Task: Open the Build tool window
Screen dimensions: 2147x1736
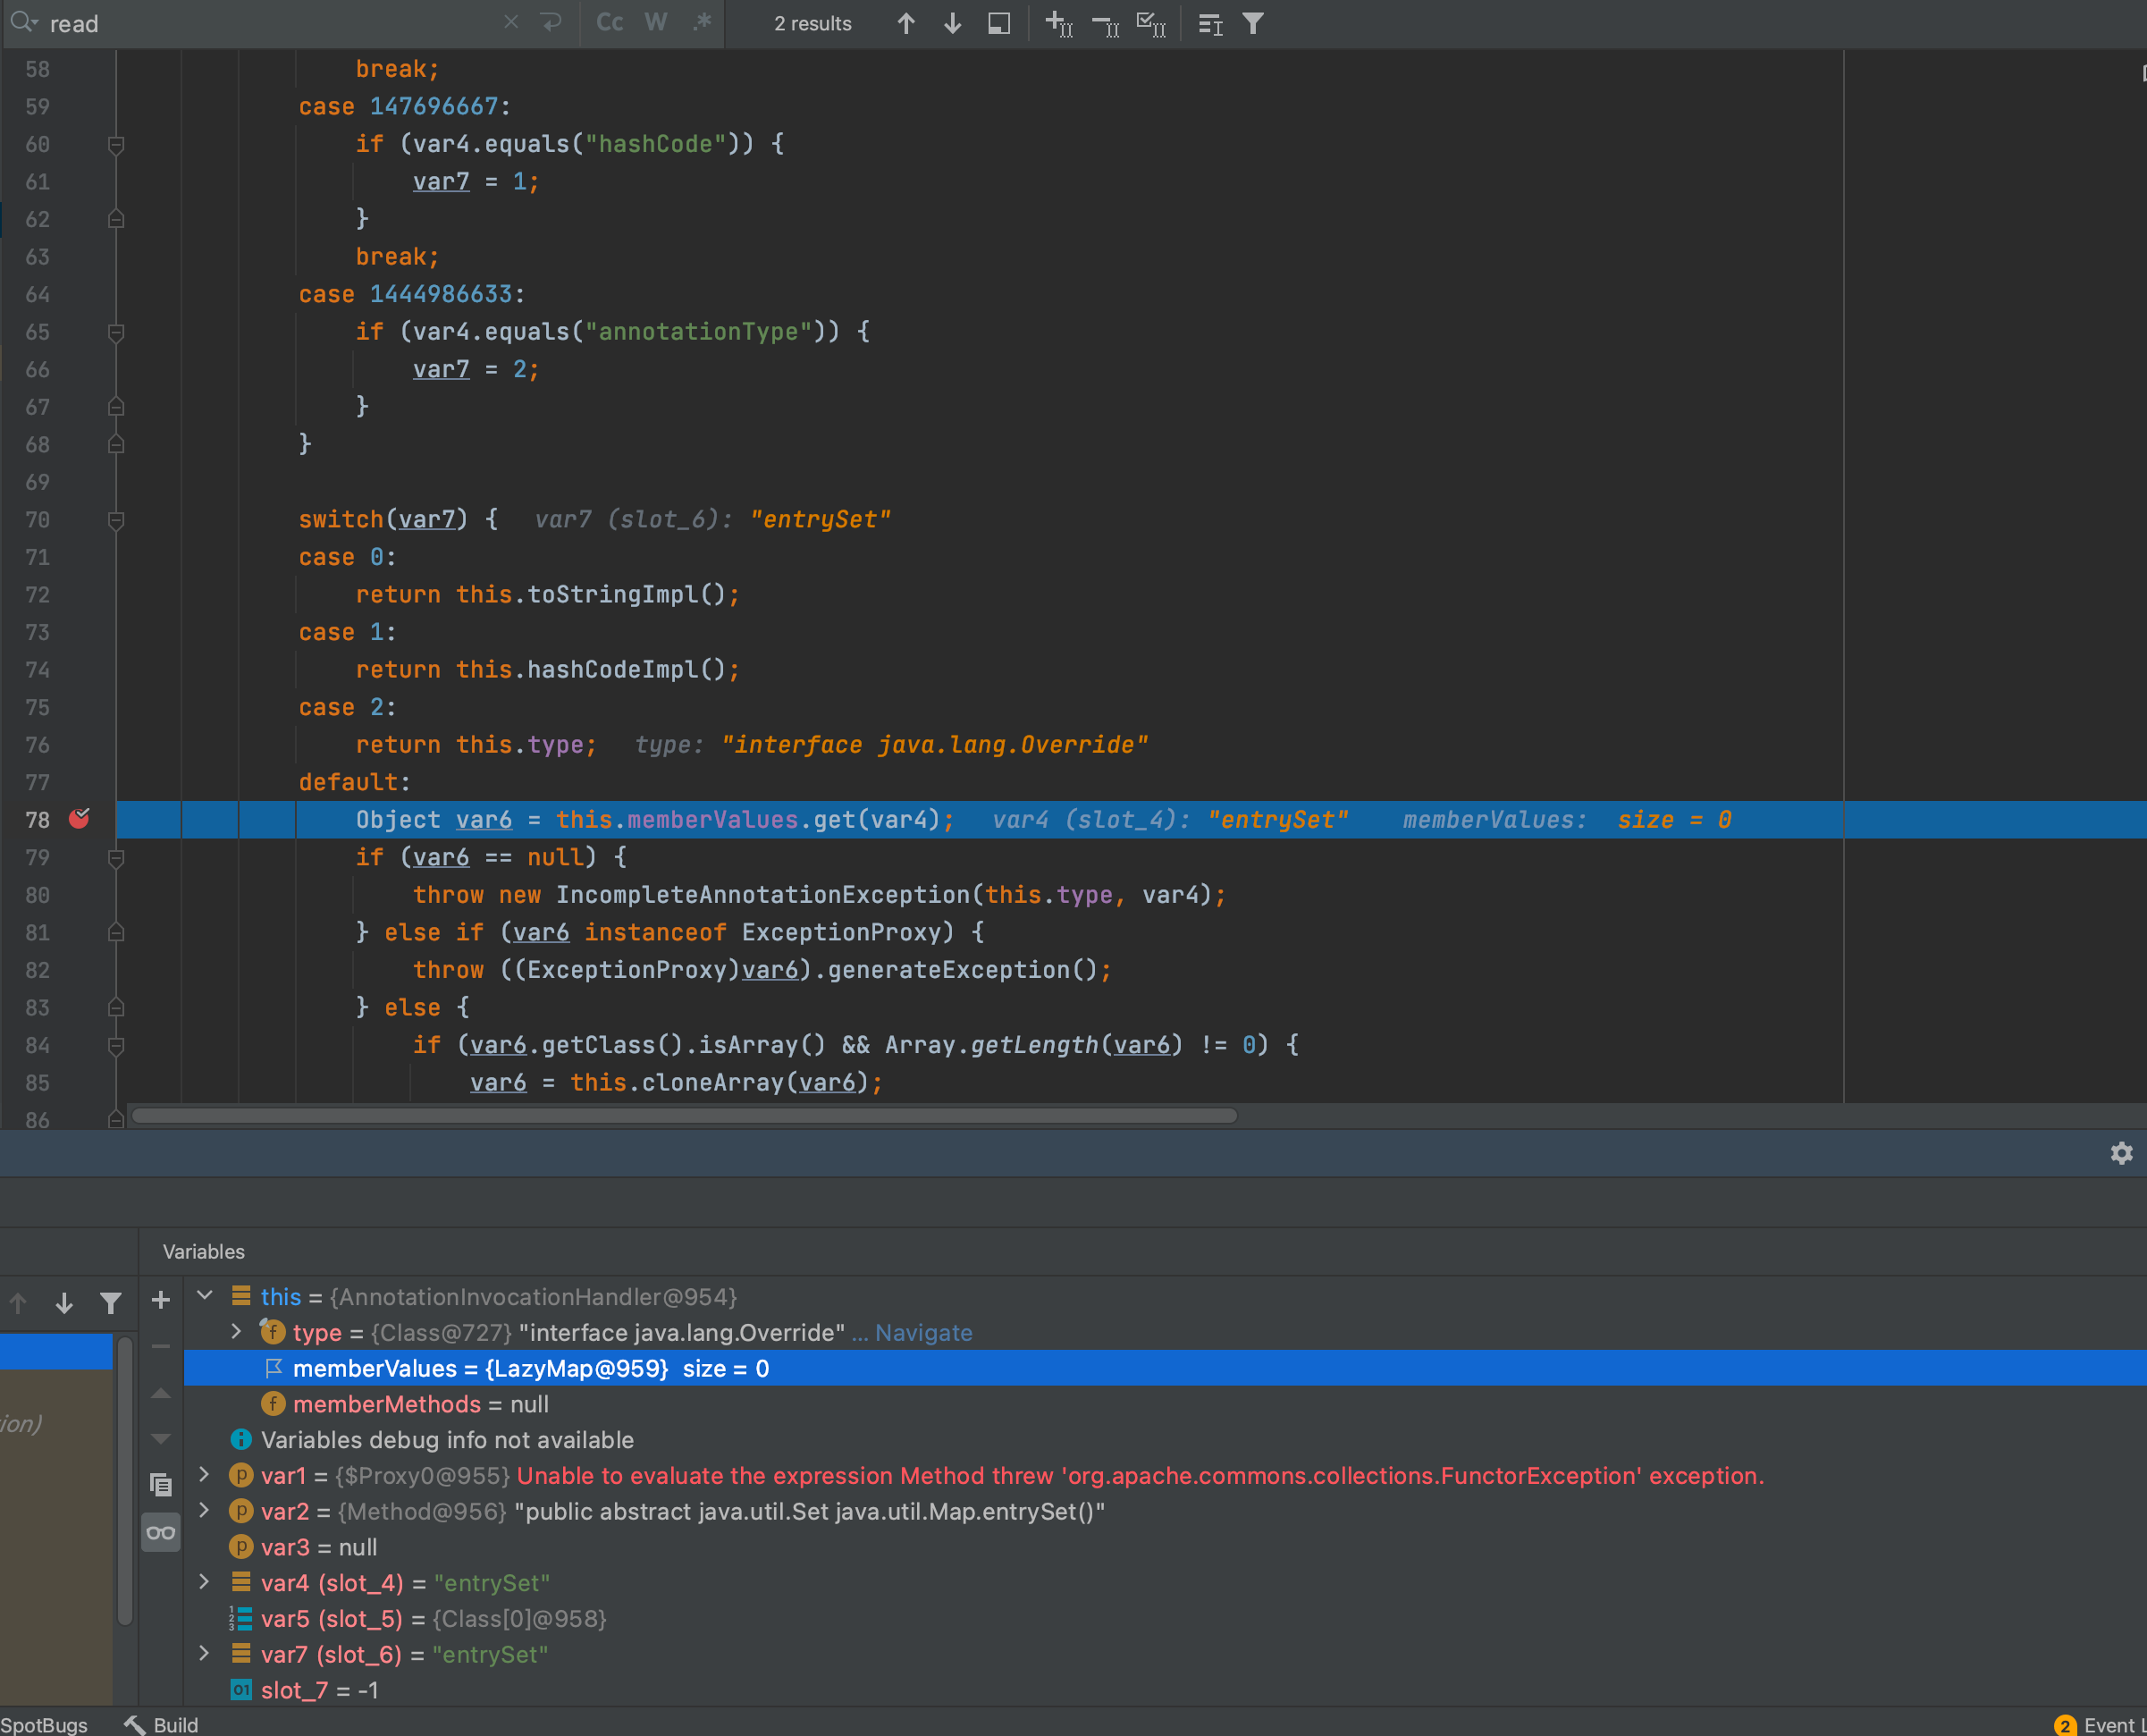Action: pyautogui.click(x=161, y=1724)
